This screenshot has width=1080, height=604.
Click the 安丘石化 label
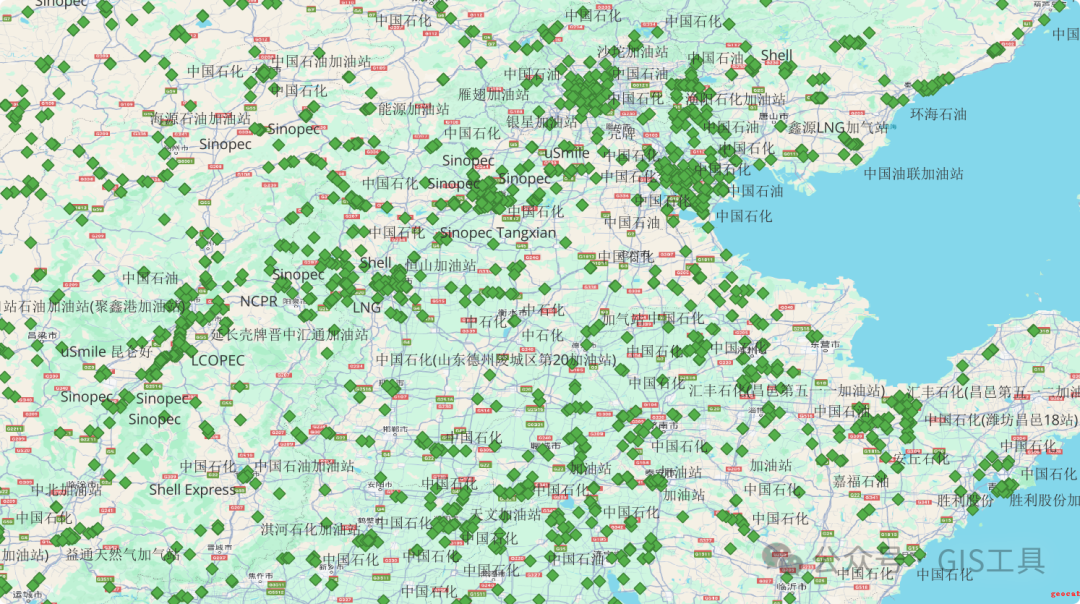921,459
